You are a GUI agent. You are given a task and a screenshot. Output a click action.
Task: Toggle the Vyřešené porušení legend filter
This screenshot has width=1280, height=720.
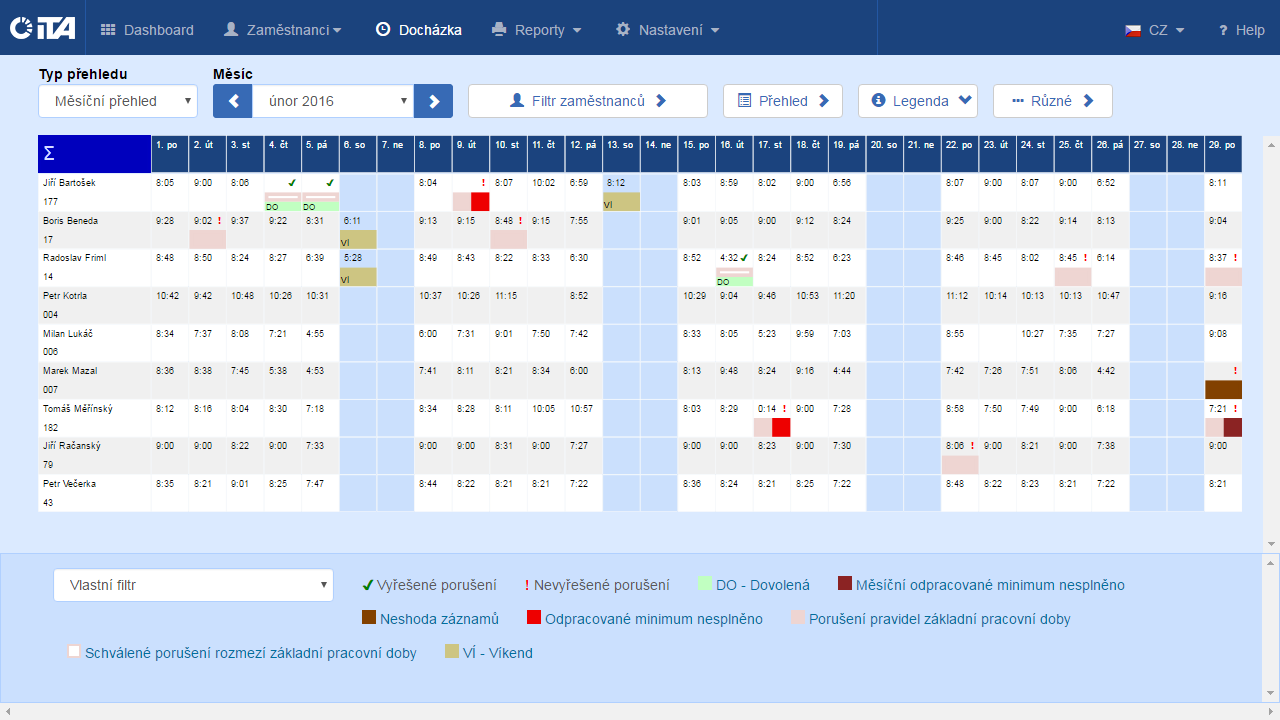429,585
